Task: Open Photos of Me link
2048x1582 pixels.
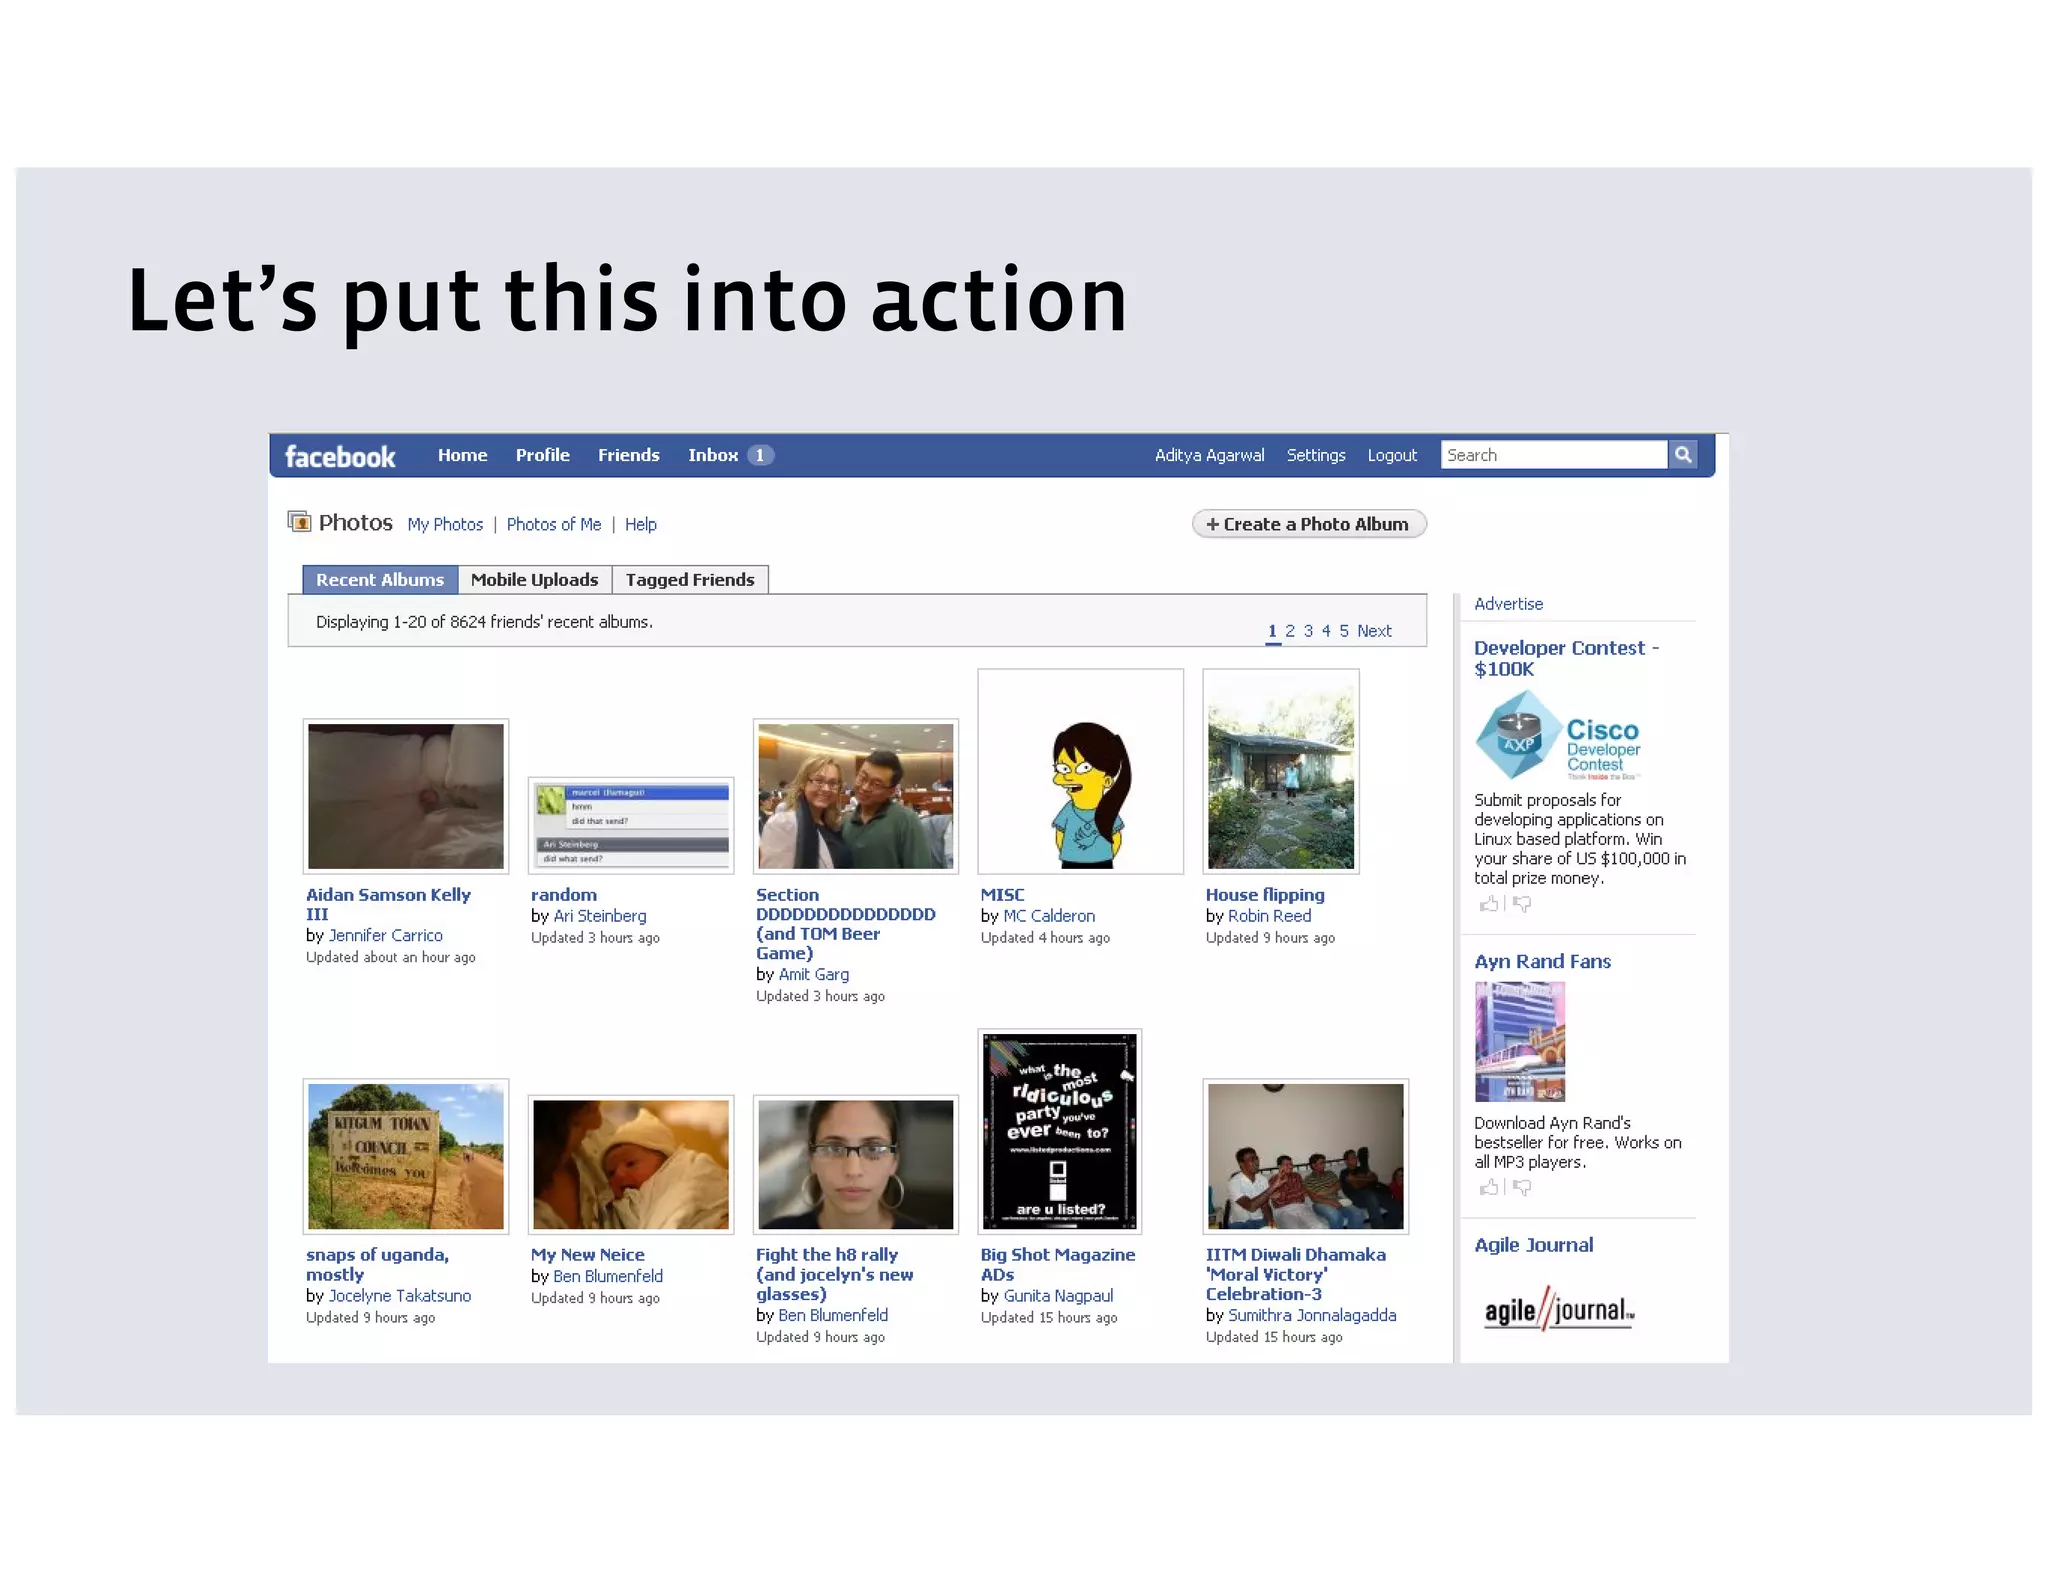Action: click(553, 524)
